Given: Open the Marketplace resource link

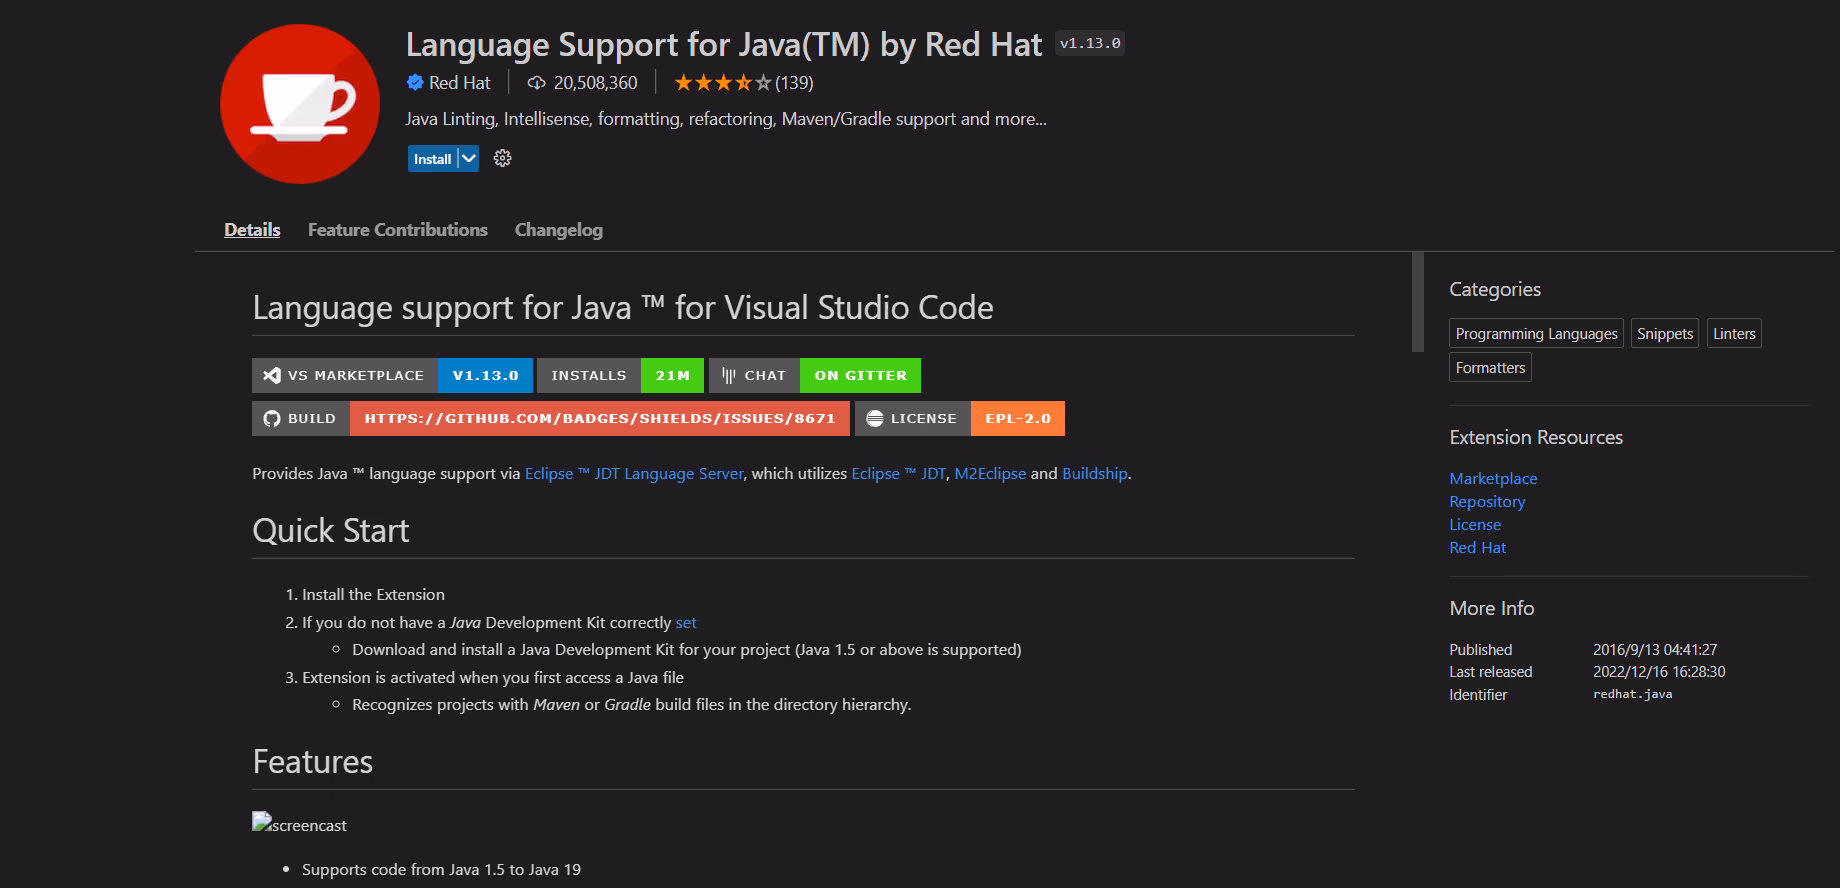Looking at the screenshot, I should 1493,479.
